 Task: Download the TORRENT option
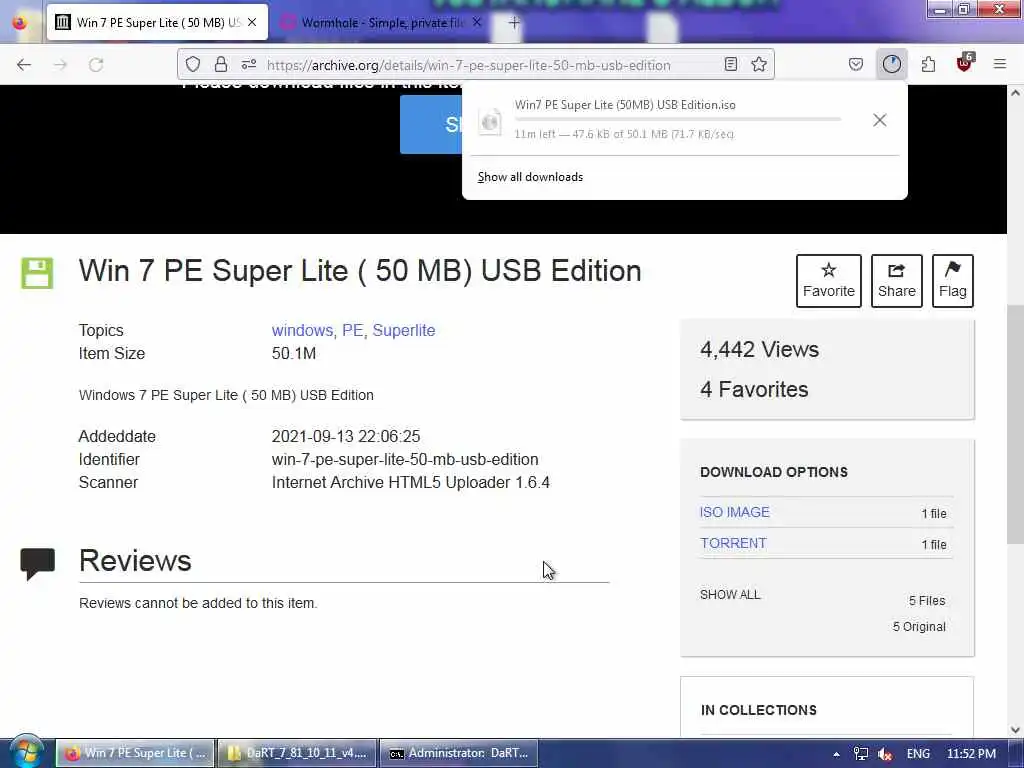coord(733,543)
